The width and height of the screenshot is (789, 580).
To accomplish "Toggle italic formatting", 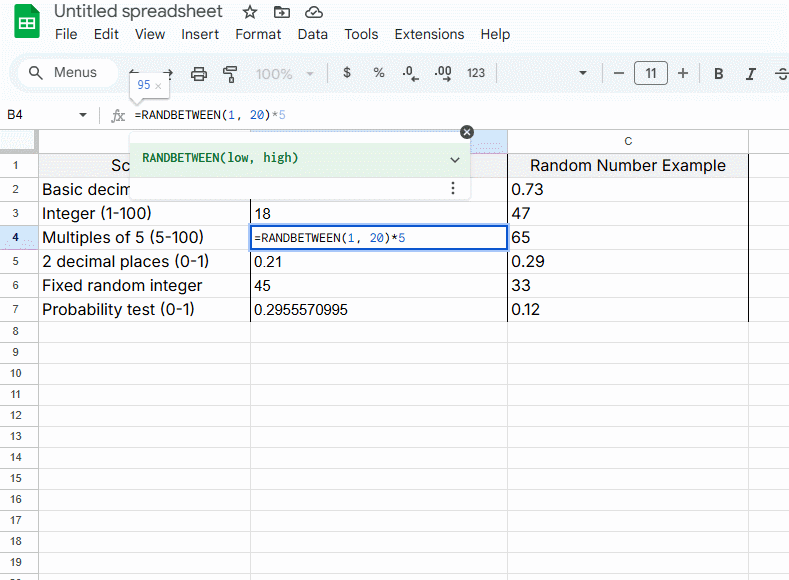I will pyautogui.click(x=750, y=73).
